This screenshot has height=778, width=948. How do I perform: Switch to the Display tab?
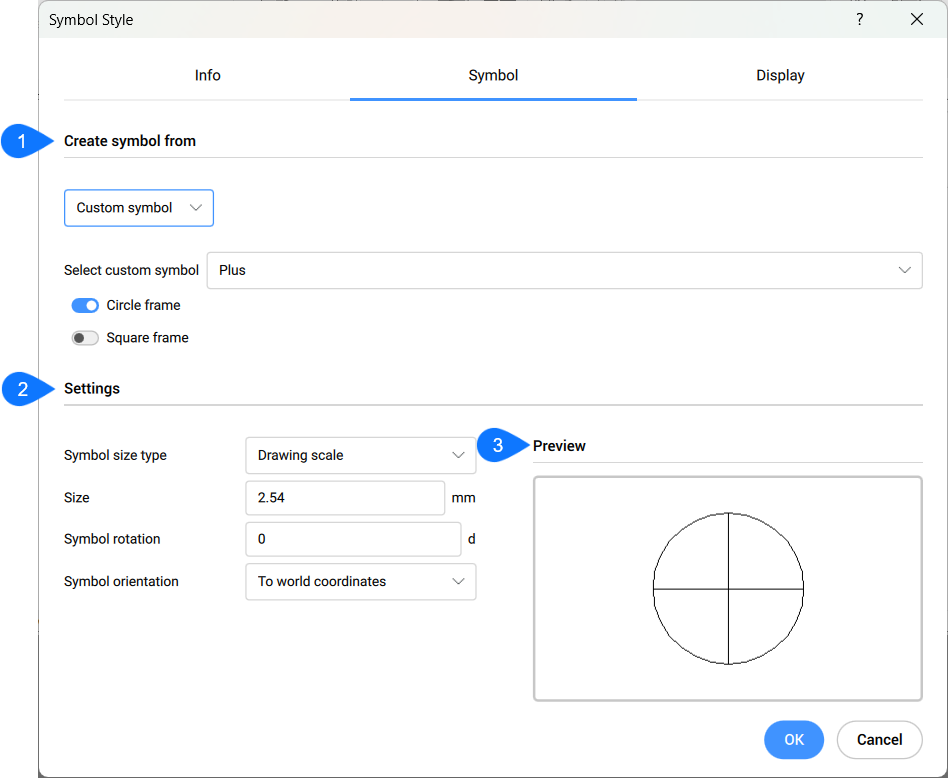pyautogui.click(x=780, y=76)
